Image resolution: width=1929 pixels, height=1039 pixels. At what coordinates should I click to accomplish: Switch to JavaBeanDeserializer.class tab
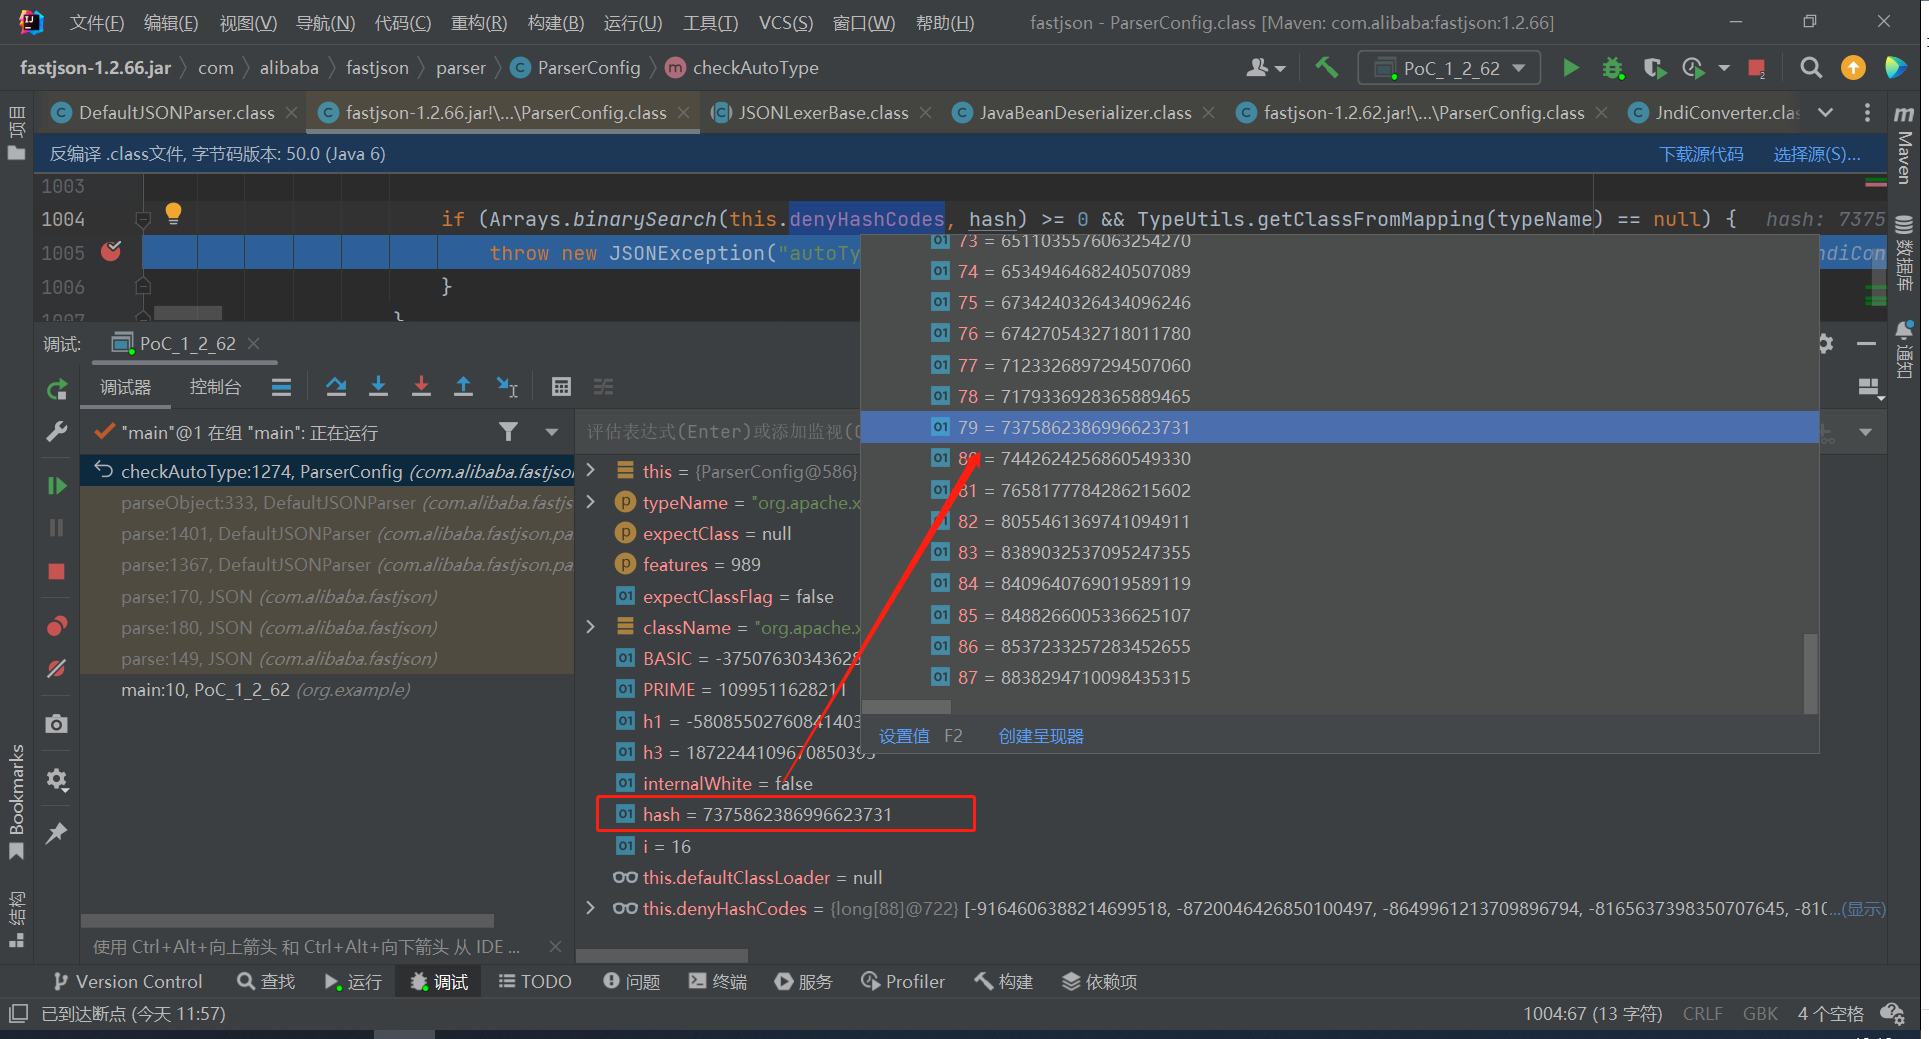pos(1085,112)
